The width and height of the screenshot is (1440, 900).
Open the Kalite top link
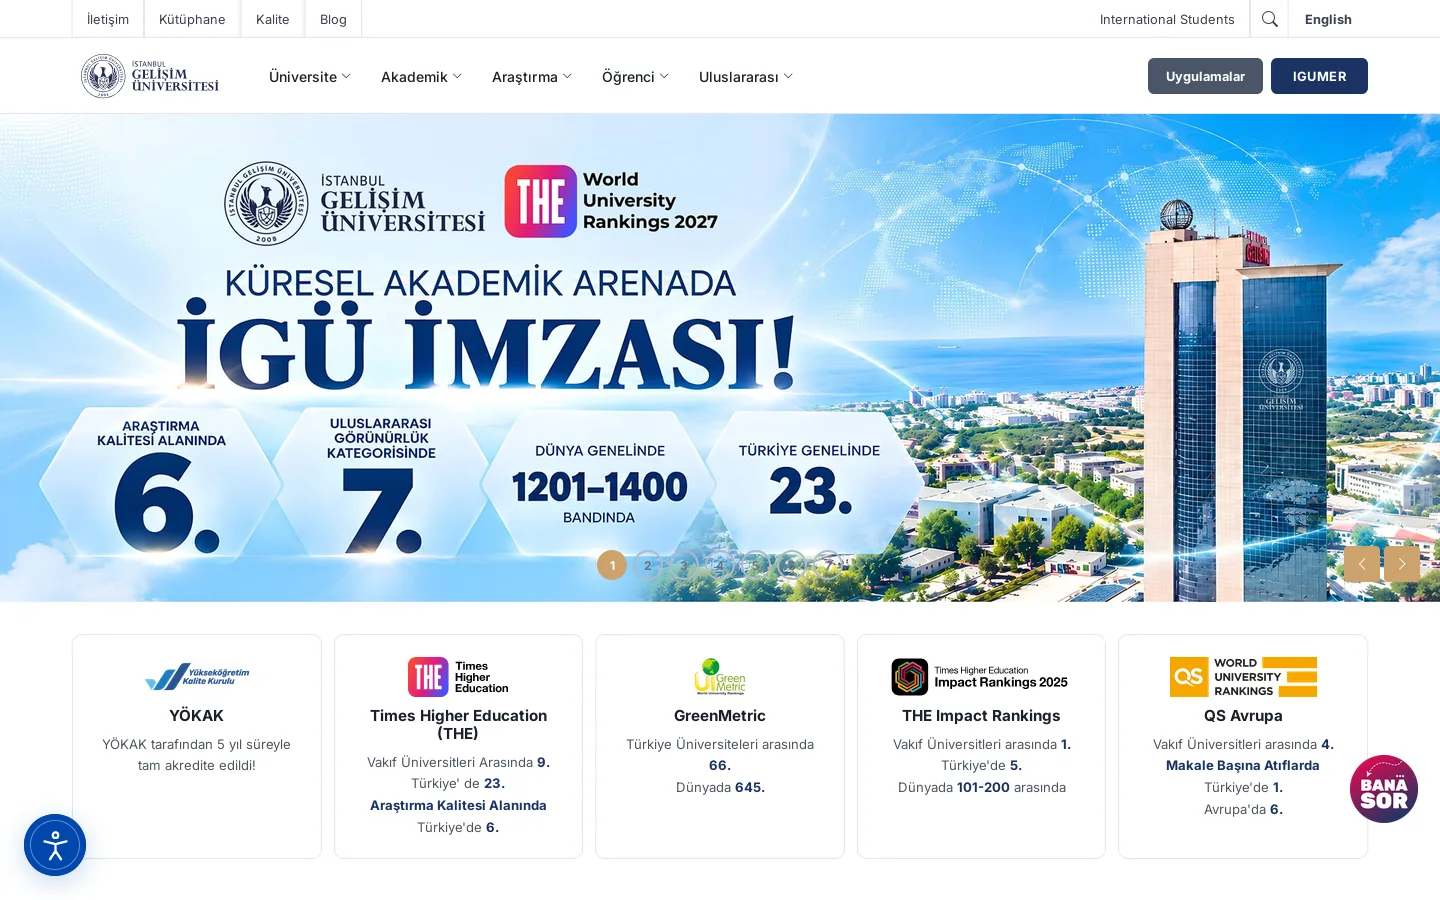point(272,19)
